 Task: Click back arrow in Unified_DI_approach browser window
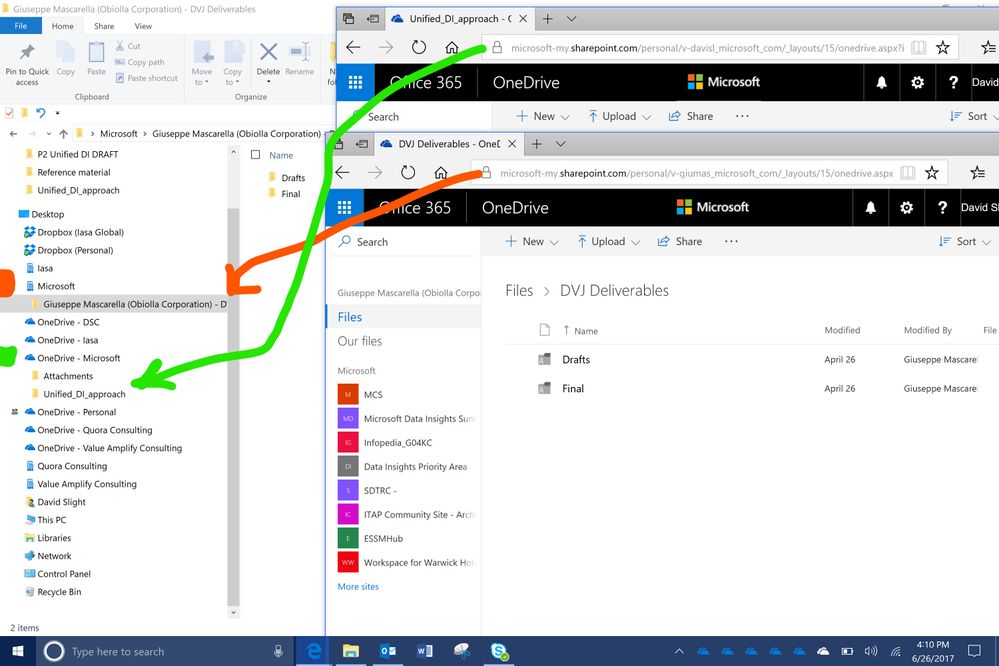click(353, 47)
